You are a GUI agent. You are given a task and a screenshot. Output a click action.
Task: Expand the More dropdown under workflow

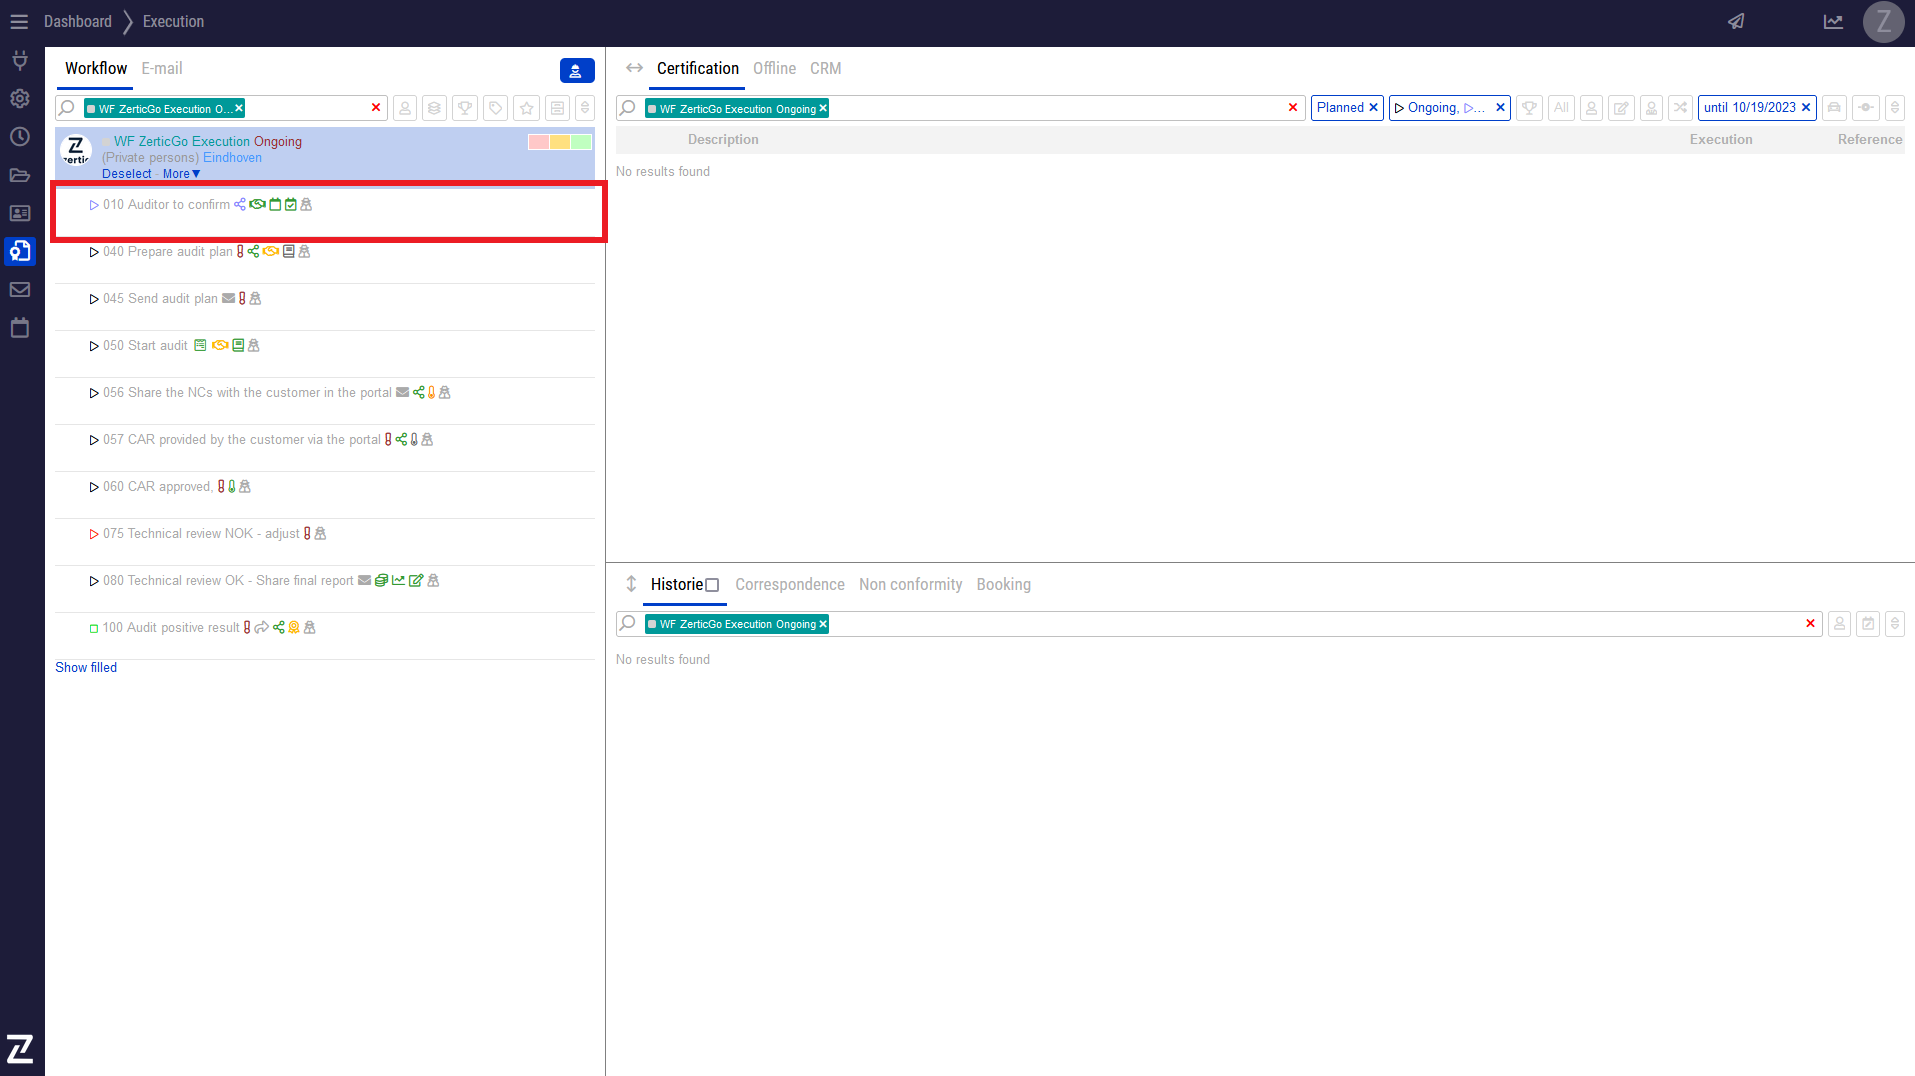[x=181, y=174]
